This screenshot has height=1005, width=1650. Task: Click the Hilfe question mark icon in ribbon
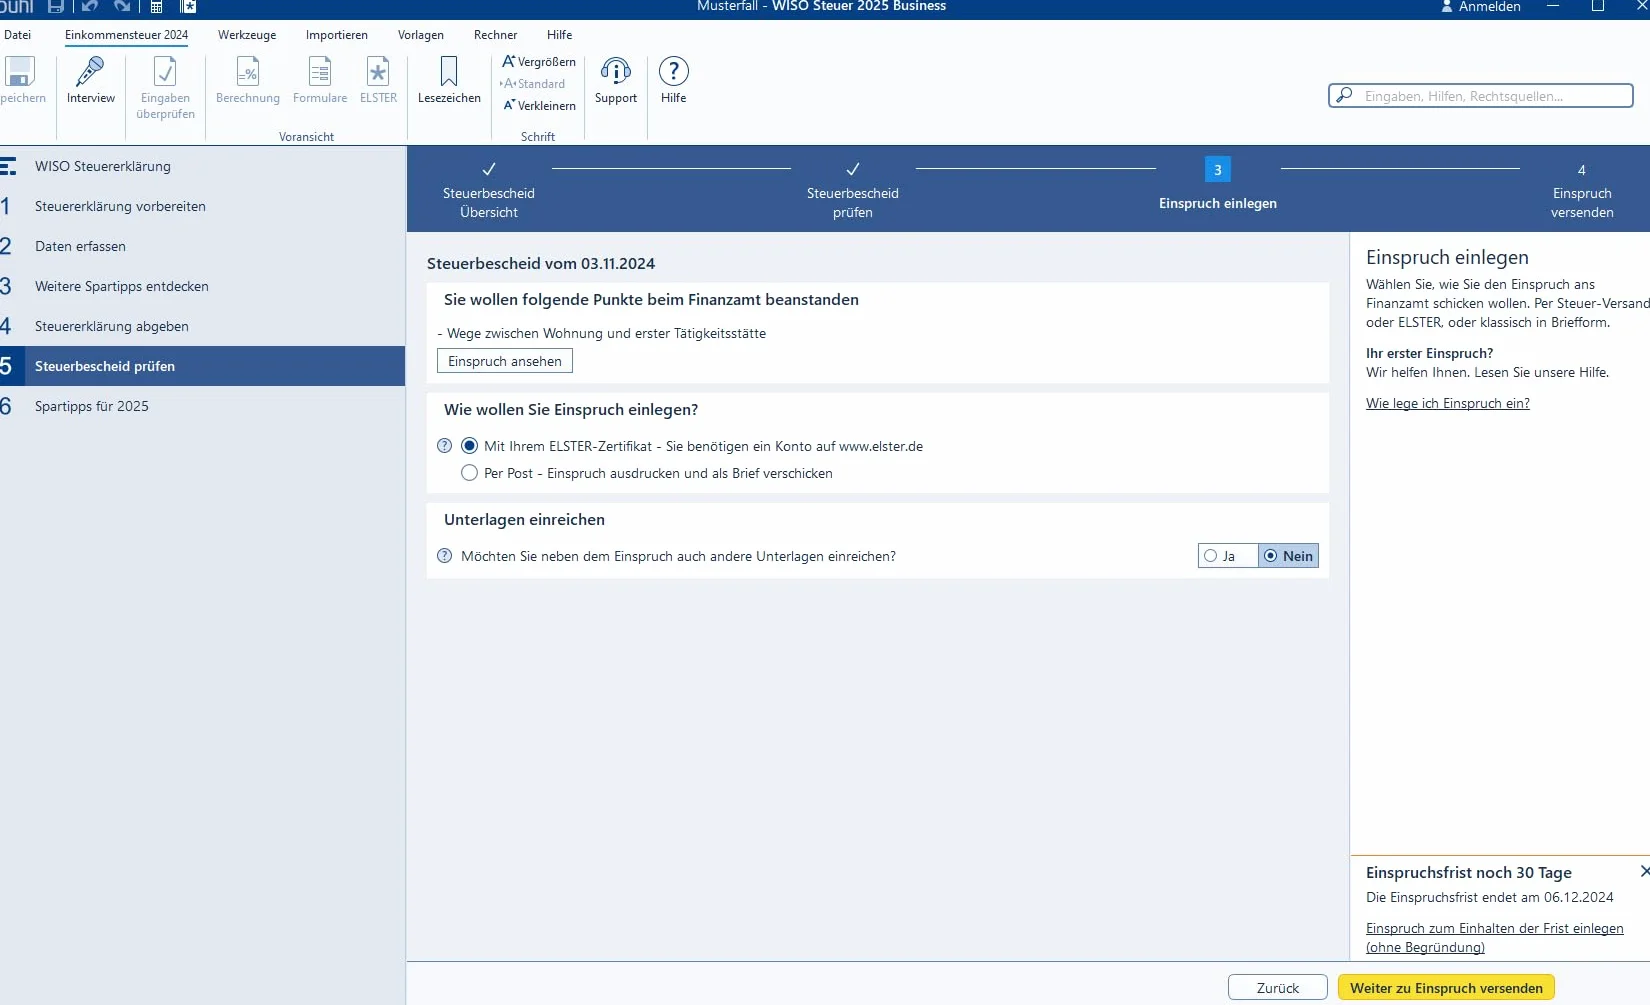[674, 72]
